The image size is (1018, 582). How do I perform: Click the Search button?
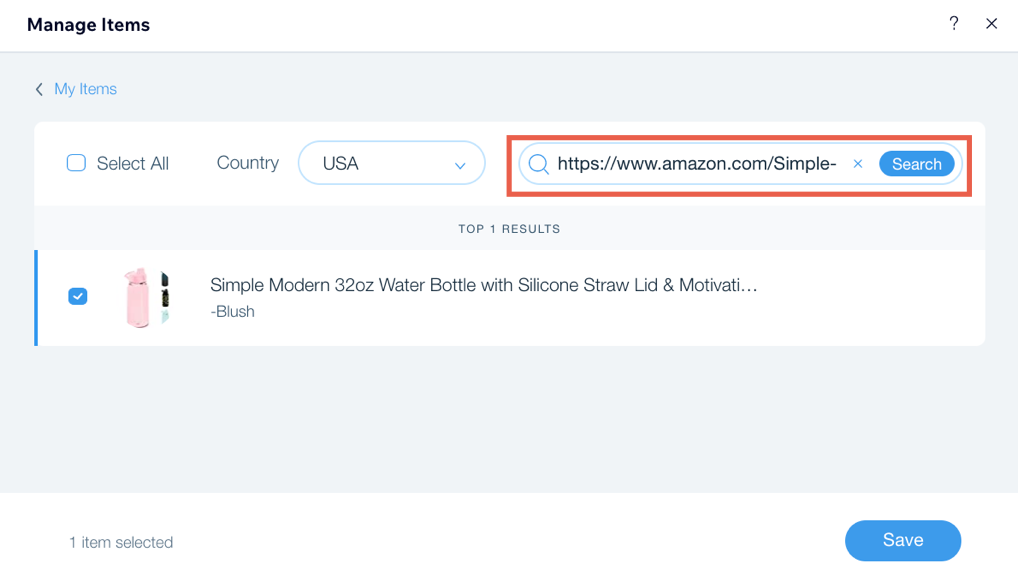click(916, 164)
